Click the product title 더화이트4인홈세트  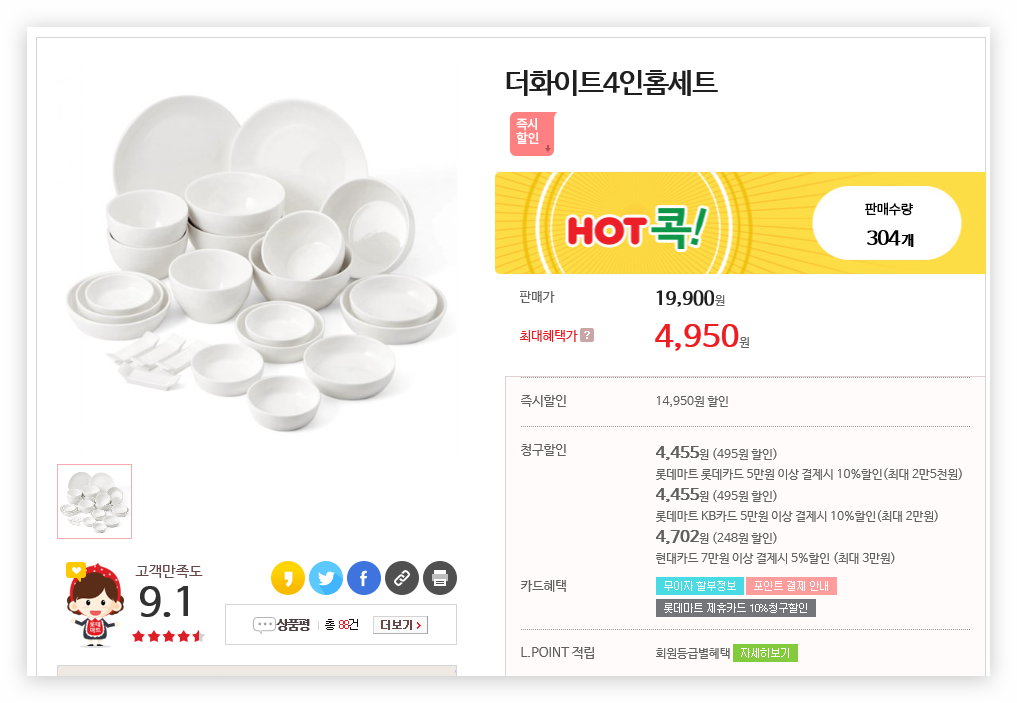pyautogui.click(x=611, y=82)
